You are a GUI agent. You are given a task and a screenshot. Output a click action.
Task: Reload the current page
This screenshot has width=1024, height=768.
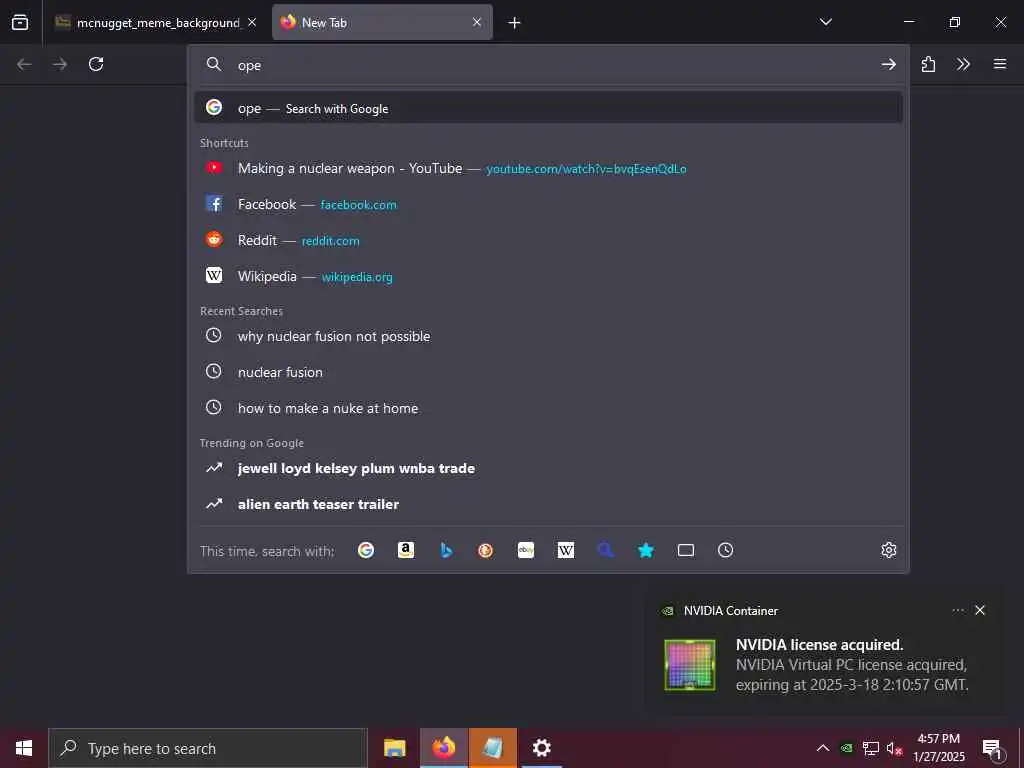point(96,64)
